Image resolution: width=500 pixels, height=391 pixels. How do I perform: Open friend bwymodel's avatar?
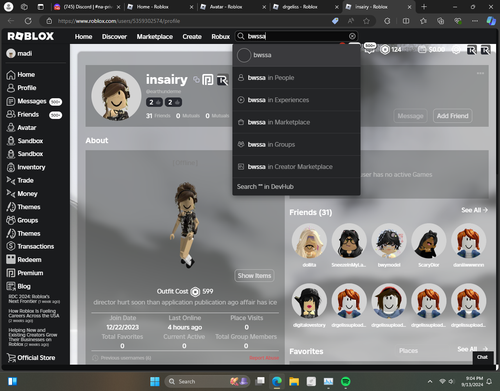389,241
